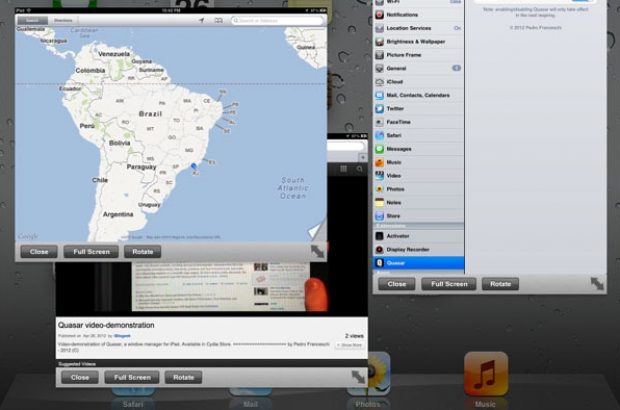Select Display Recorder in Settings

(x=418, y=250)
